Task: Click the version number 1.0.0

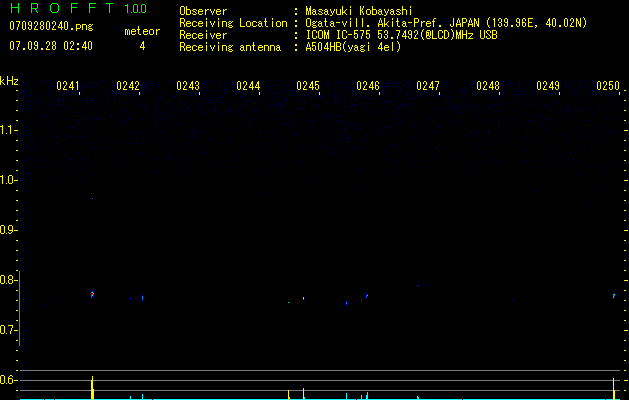Action: [x=136, y=8]
